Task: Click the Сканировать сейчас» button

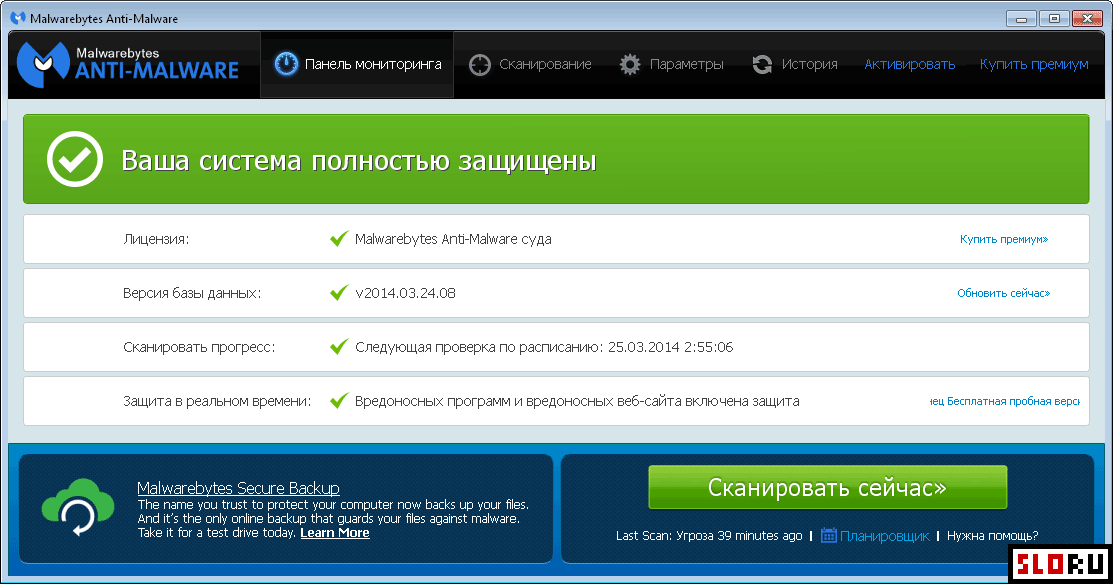Action: tap(828, 487)
